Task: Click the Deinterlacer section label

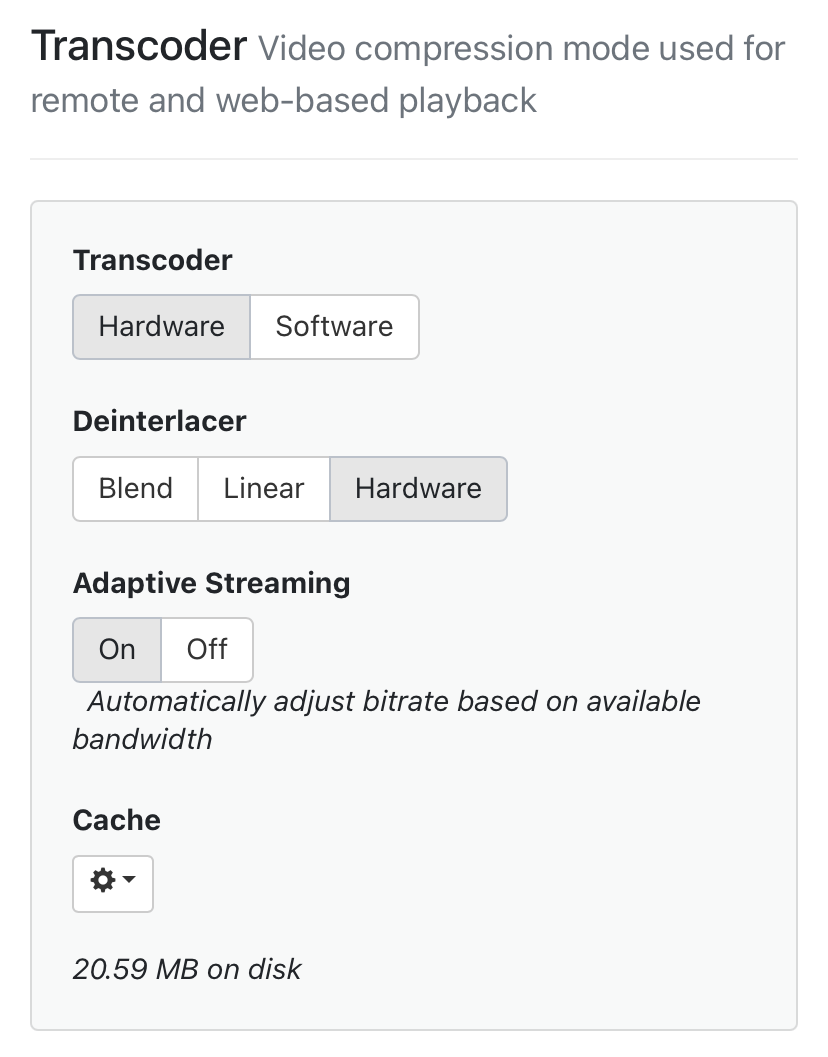Action: pyautogui.click(x=159, y=421)
